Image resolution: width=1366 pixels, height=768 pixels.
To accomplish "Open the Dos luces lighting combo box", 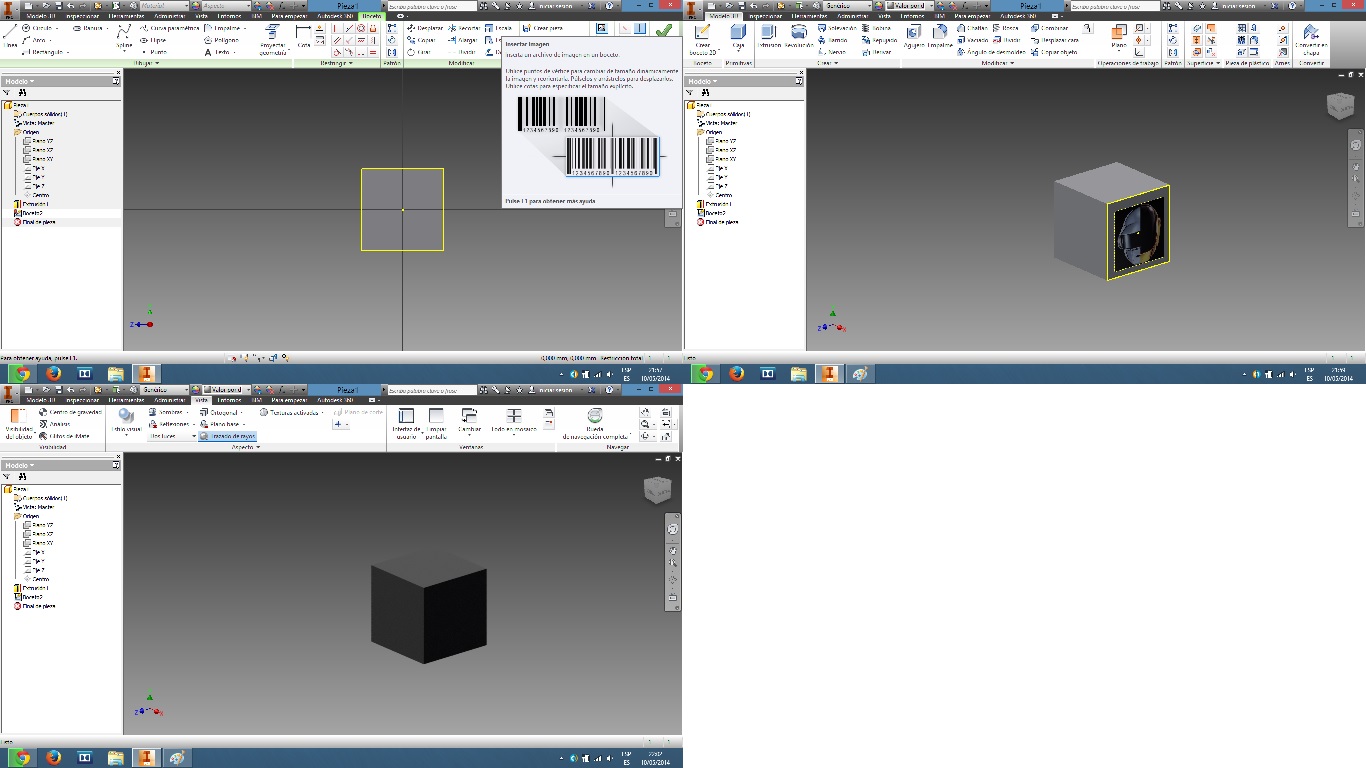I will pos(172,436).
